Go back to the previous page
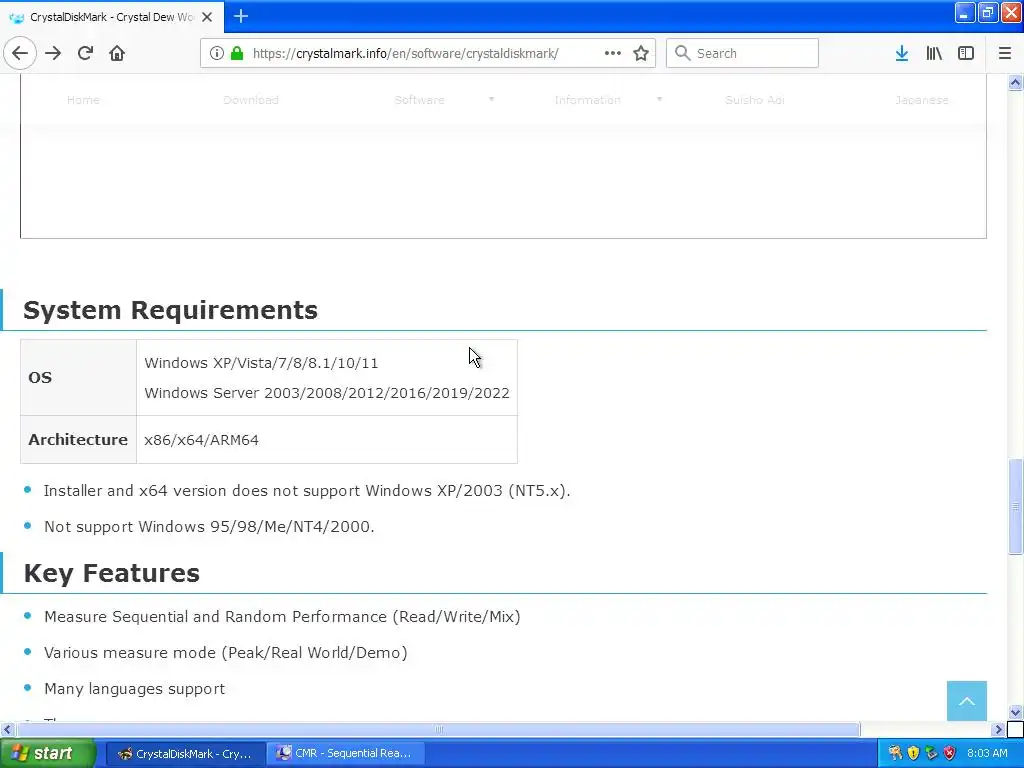This screenshot has width=1024, height=768. 20,53
